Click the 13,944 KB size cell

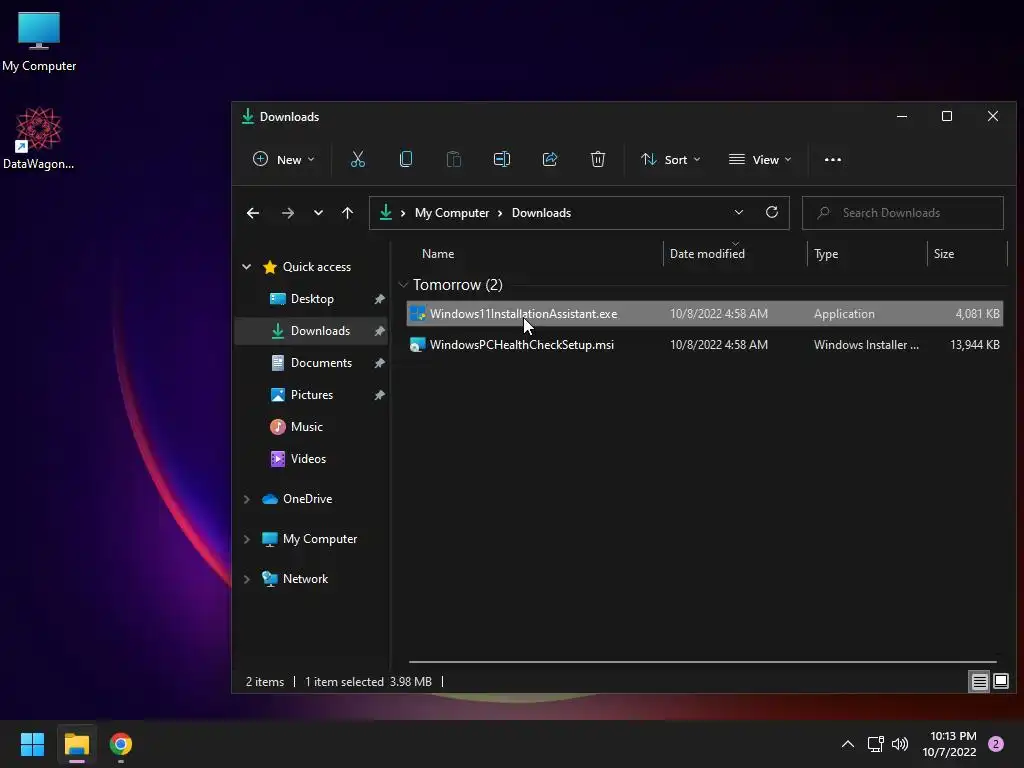(x=974, y=345)
